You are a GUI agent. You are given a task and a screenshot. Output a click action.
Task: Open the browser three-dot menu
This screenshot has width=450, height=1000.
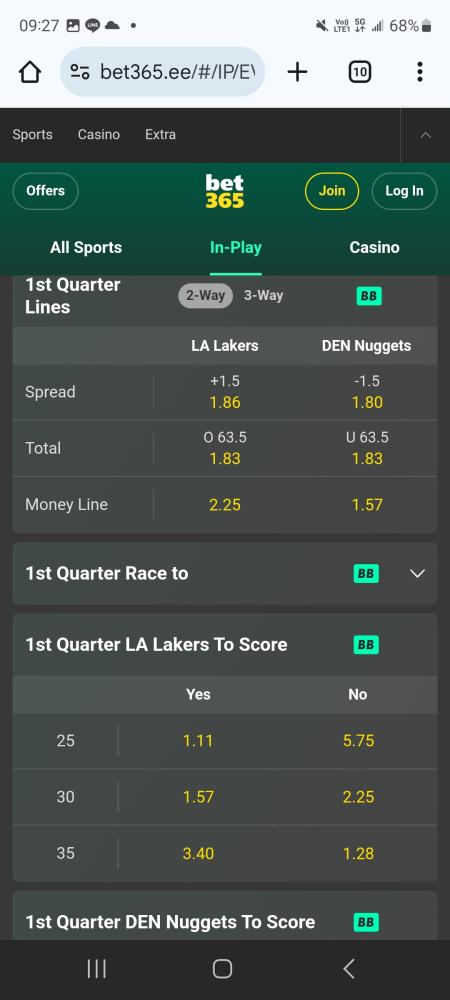tap(419, 72)
